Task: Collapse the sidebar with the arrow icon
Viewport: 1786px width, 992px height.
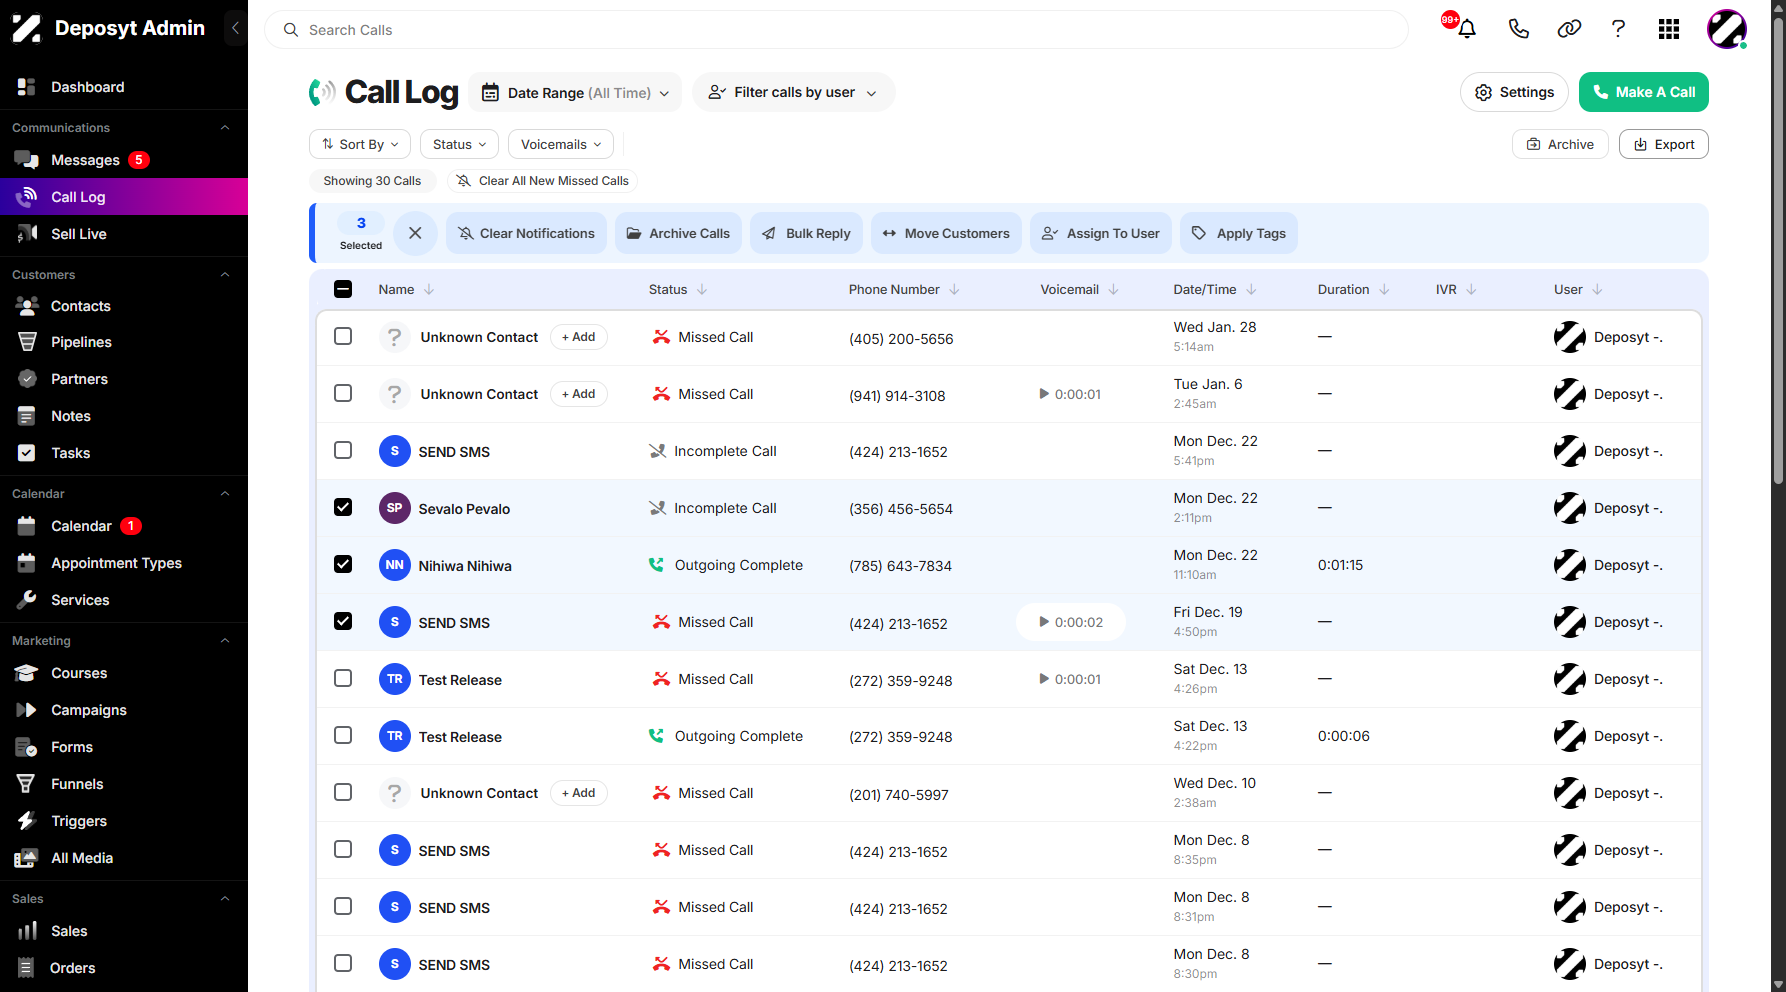Action: (235, 28)
